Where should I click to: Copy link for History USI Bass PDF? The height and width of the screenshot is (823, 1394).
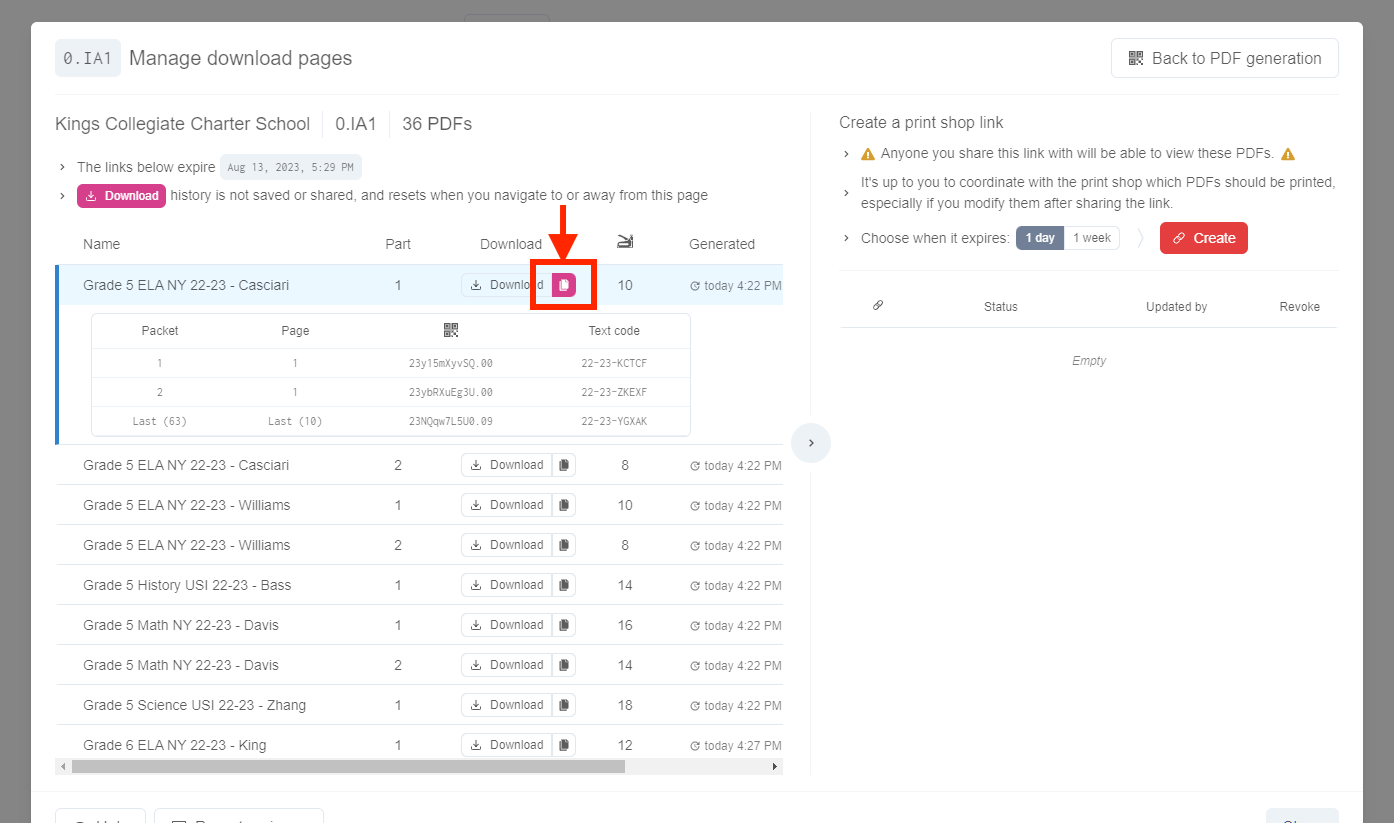(564, 585)
